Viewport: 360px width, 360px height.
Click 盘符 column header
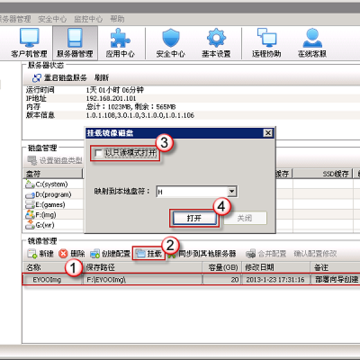click(53, 173)
